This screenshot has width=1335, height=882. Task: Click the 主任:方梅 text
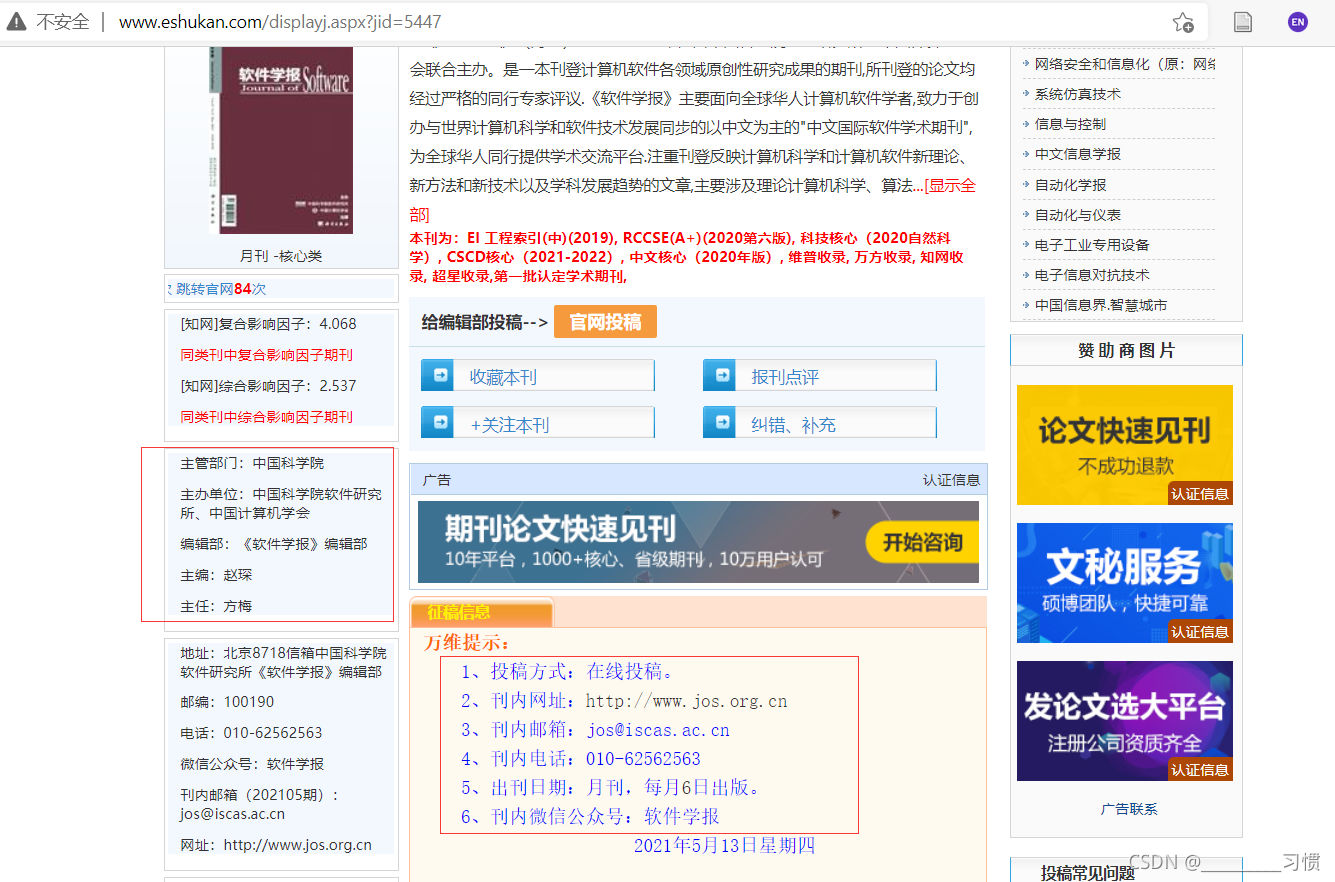[216, 606]
